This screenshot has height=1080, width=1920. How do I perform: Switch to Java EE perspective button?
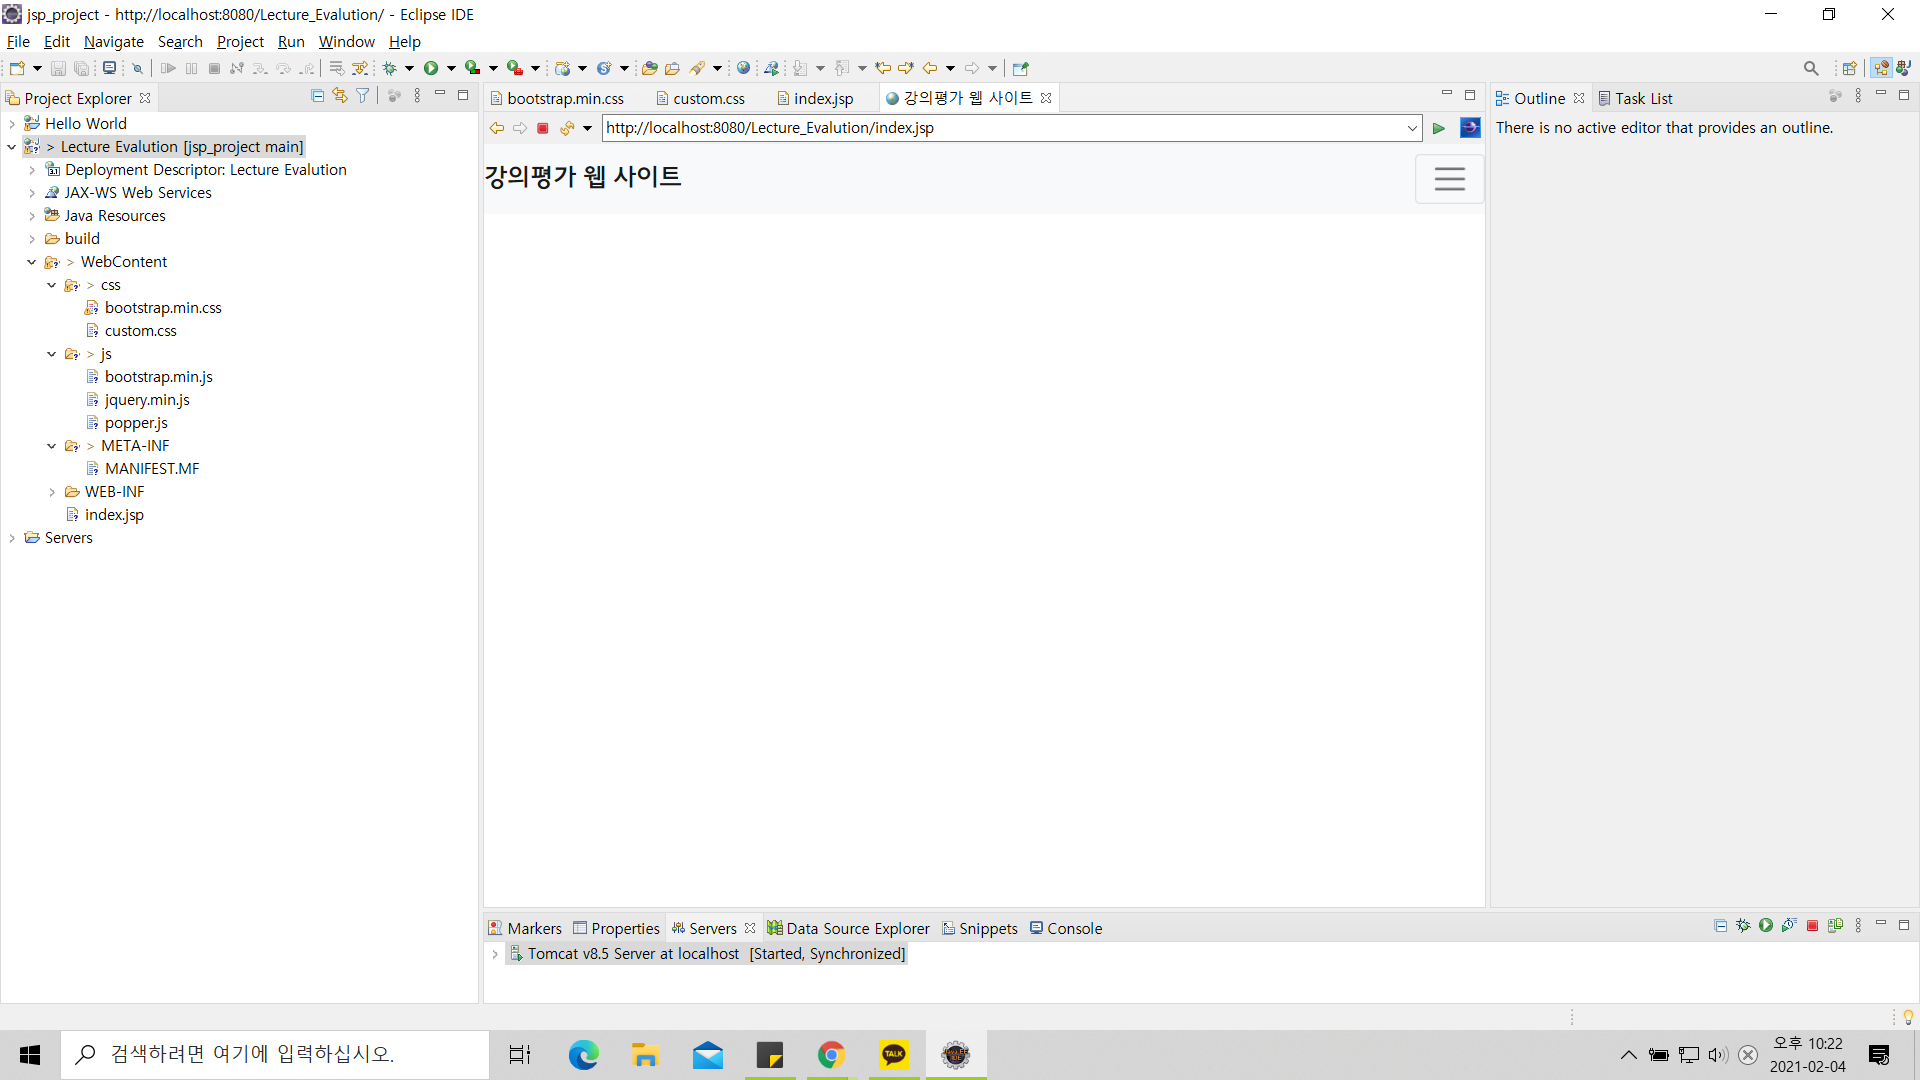[1881, 68]
